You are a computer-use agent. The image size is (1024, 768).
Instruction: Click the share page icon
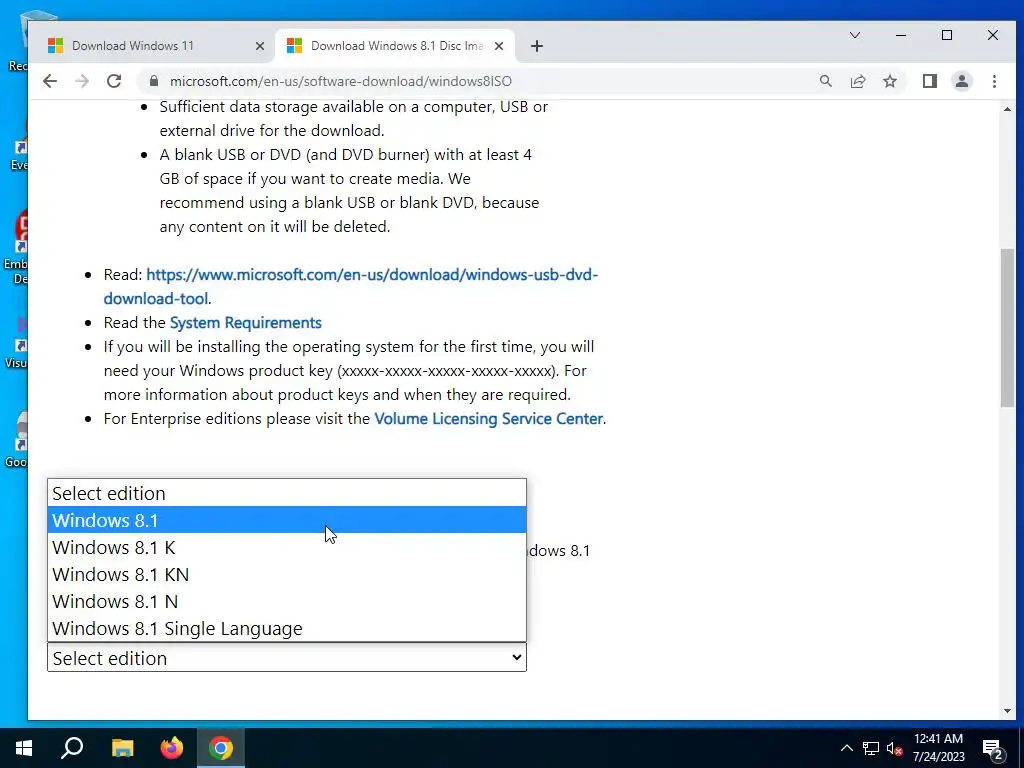coord(857,81)
